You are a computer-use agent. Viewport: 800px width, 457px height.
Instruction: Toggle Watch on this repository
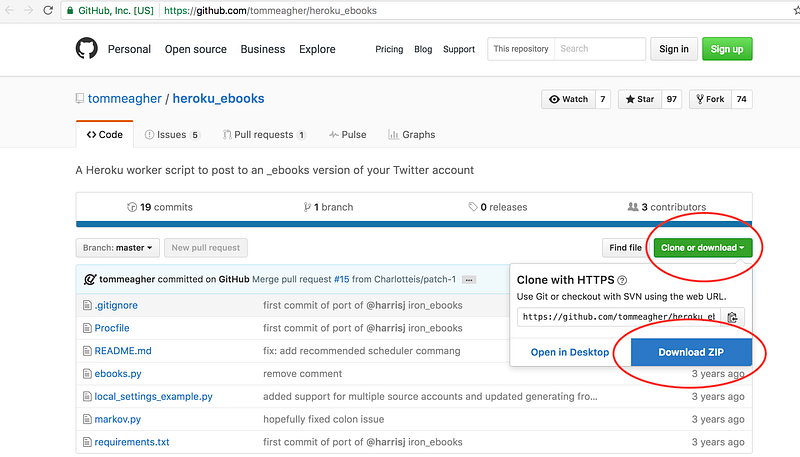pos(567,99)
